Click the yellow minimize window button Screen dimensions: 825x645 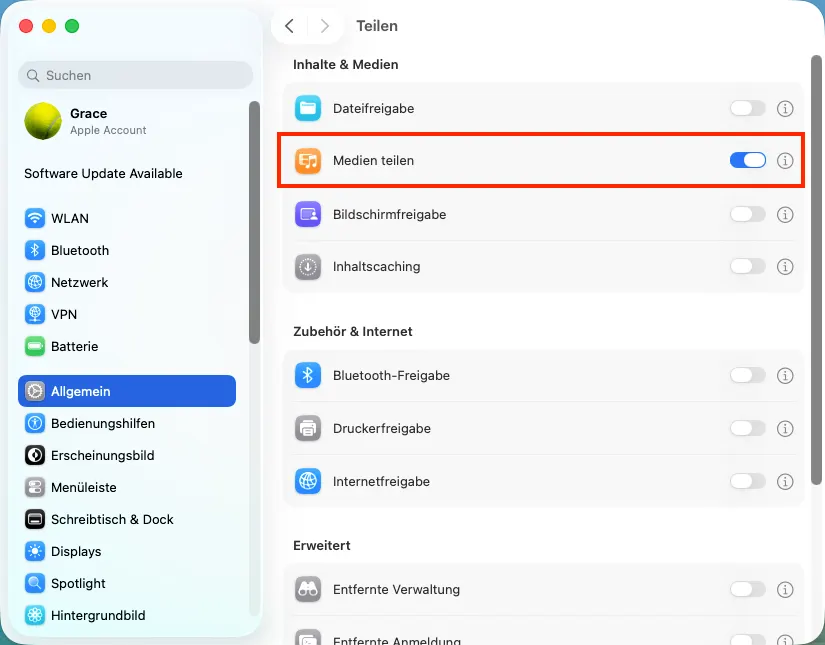click(x=49, y=26)
